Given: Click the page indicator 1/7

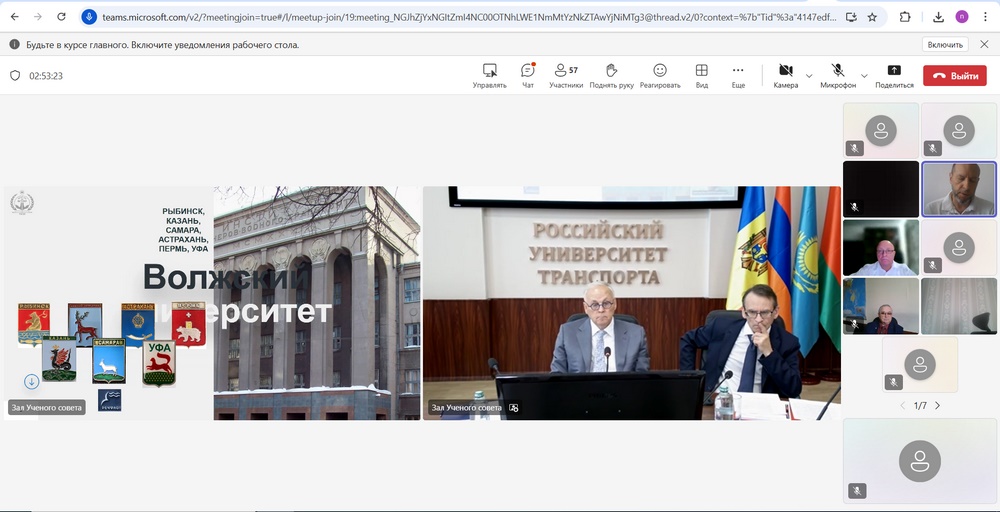Looking at the screenshot, I should click(x=920, y=406).
